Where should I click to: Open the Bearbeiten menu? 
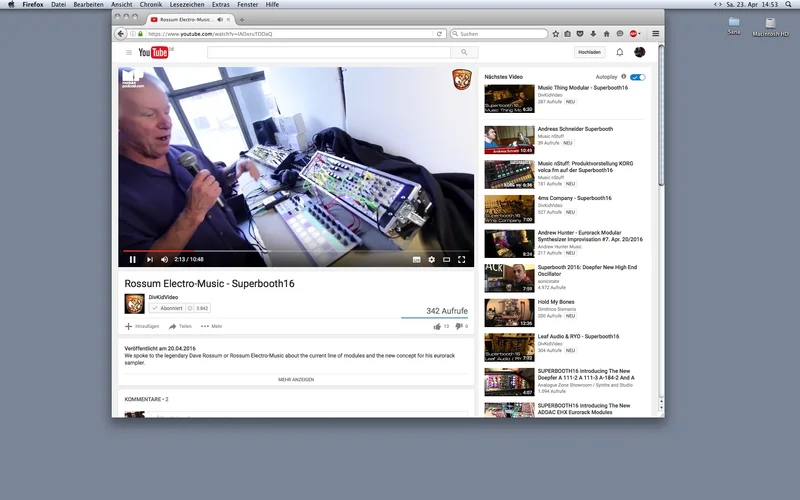click(88, 5)
